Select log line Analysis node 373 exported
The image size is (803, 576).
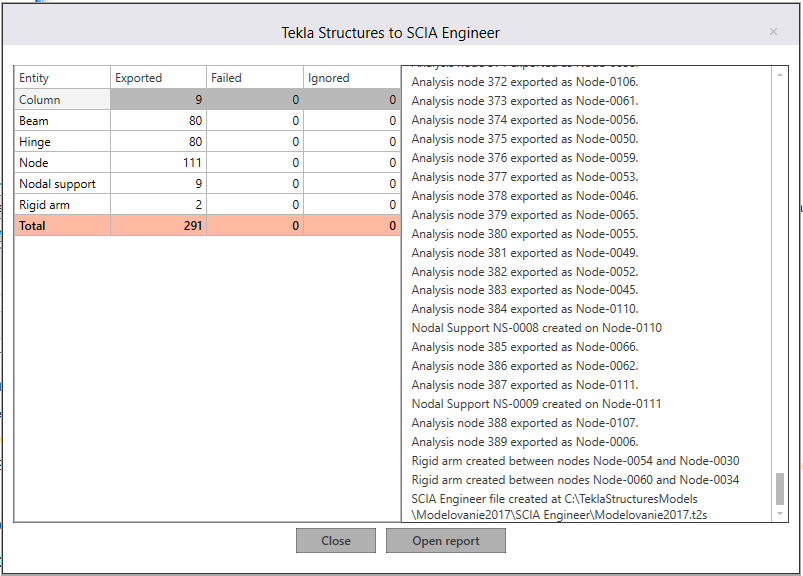(525, 101)
